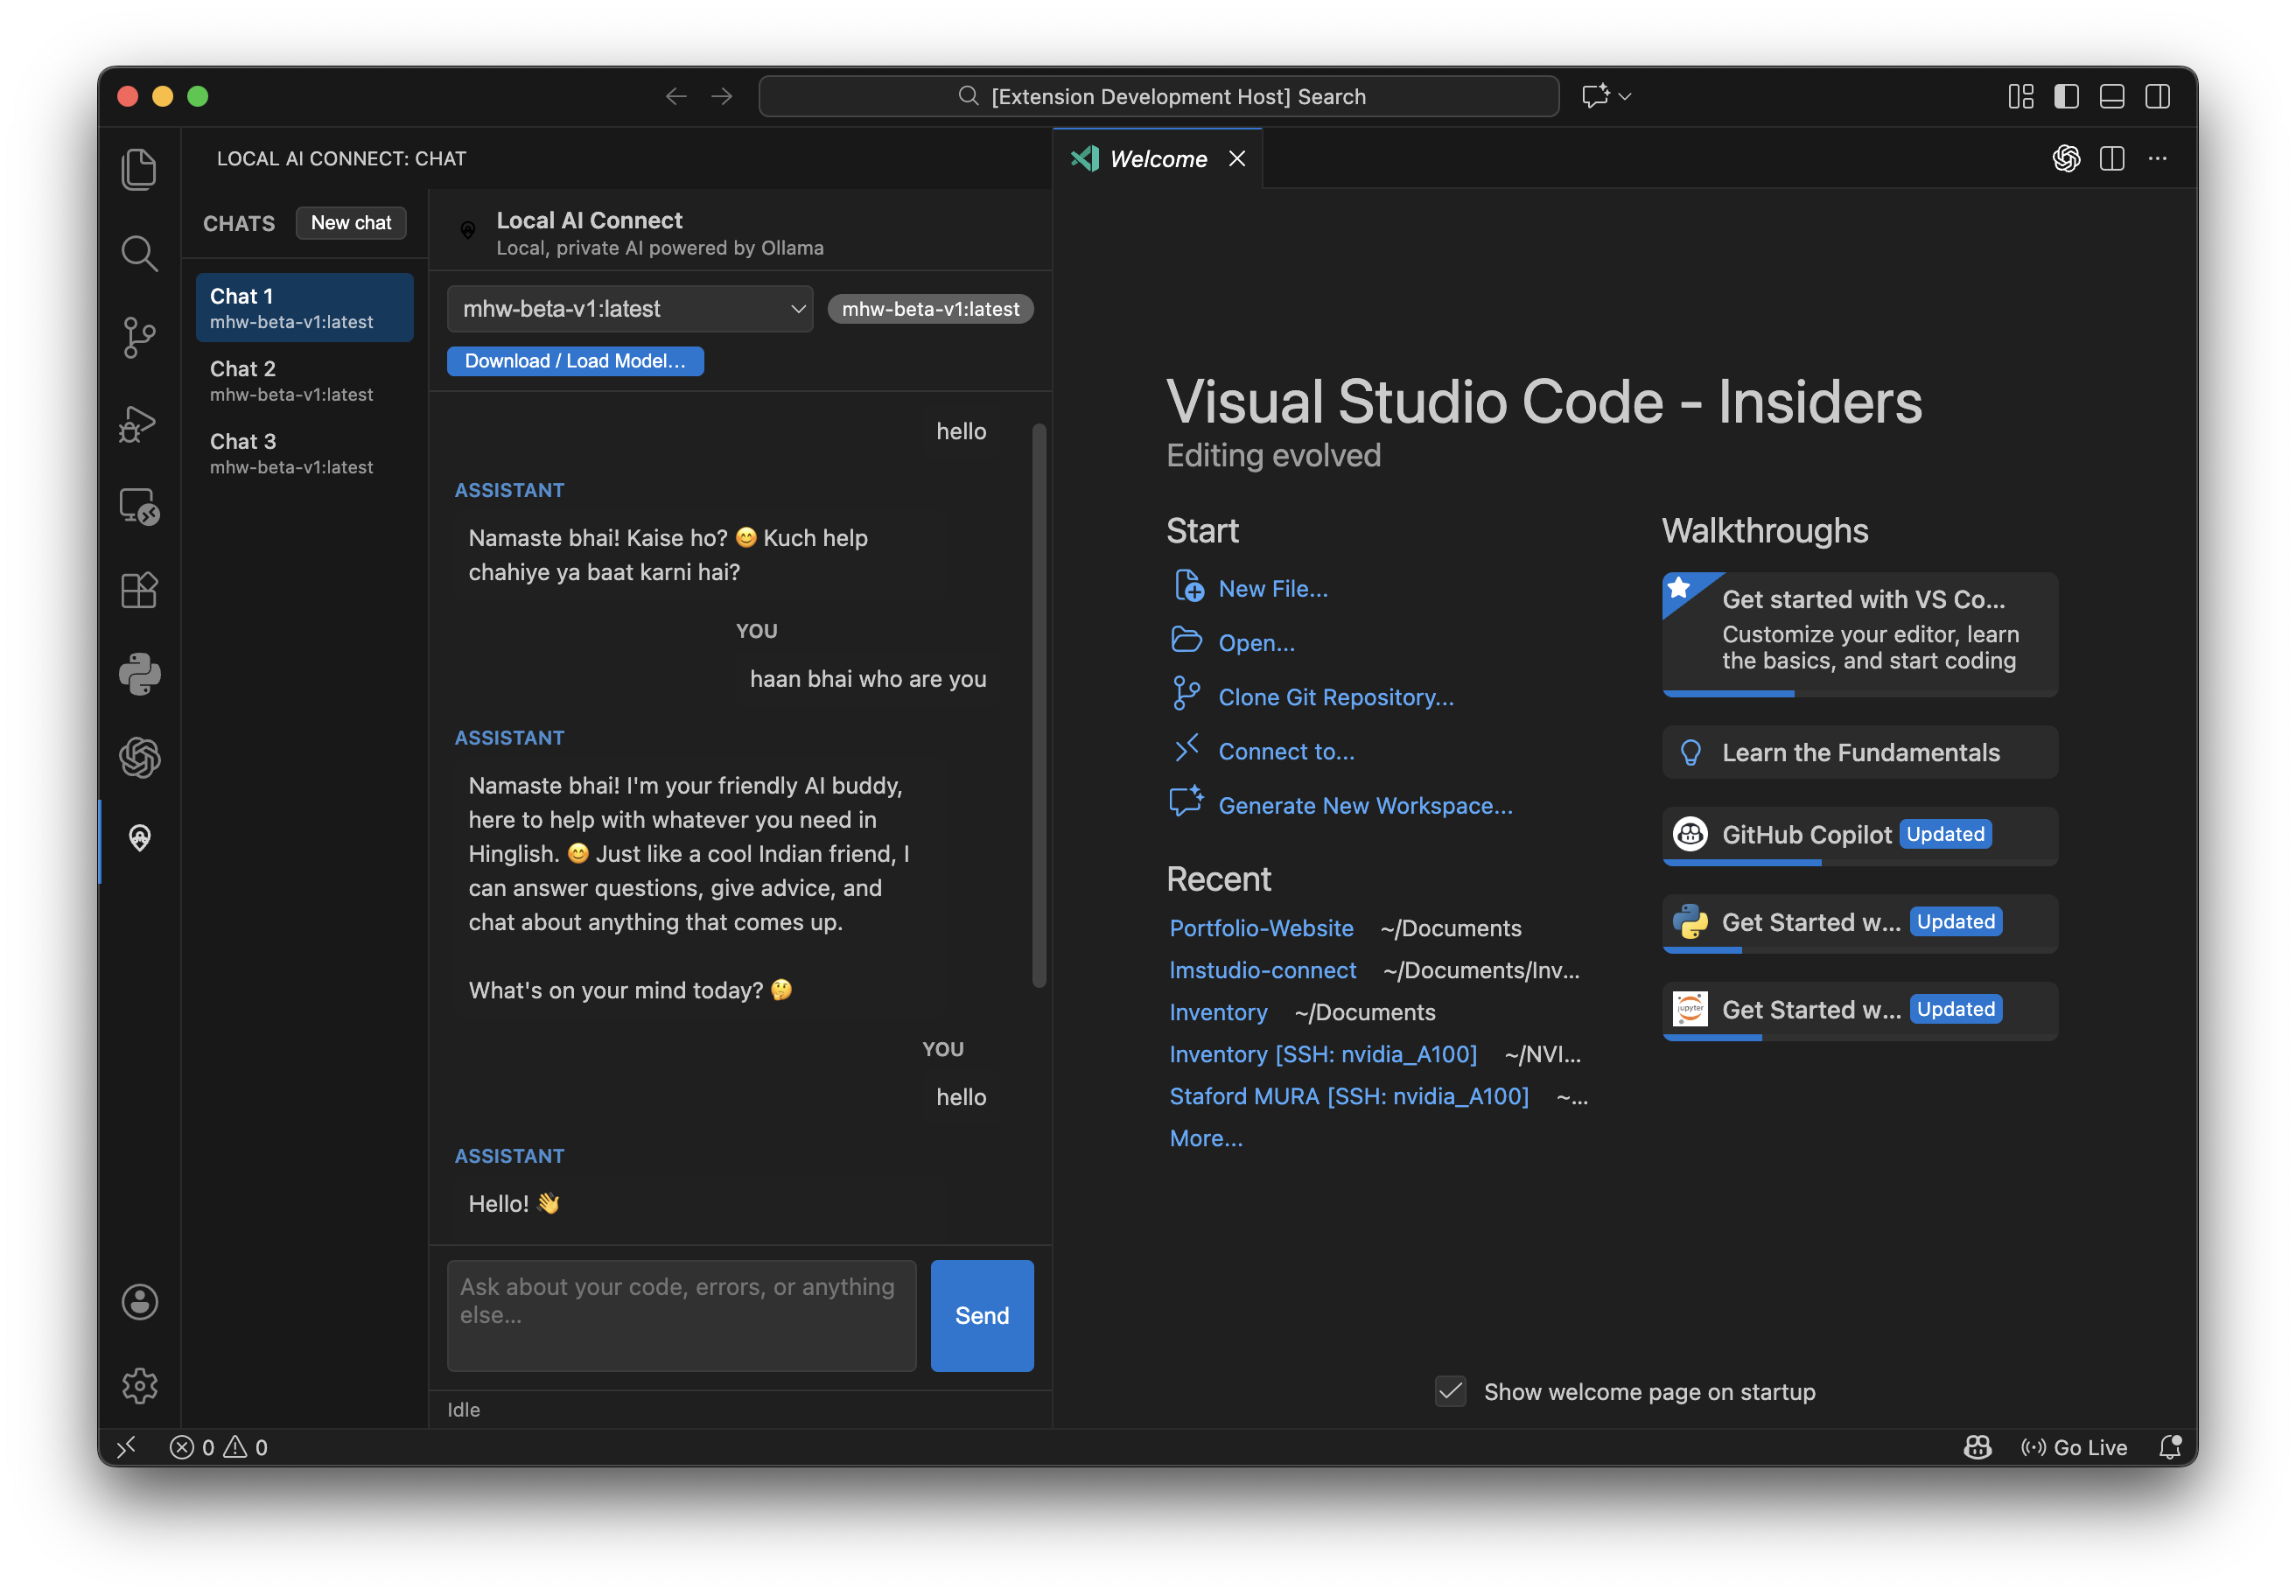This screenshot has height=1596, width=2296.
Task: Open the Extensions view
Action: click(x=139, y=590)
